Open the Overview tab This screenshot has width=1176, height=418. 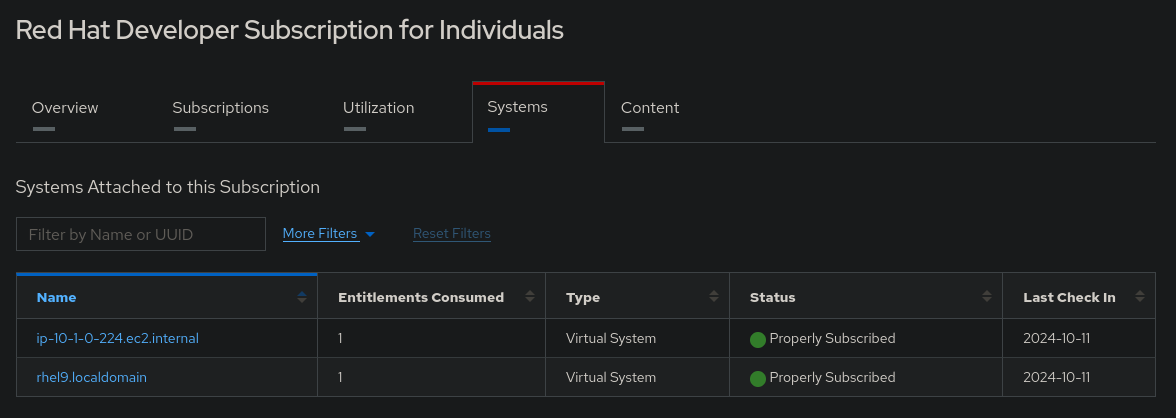coord(65,108)
